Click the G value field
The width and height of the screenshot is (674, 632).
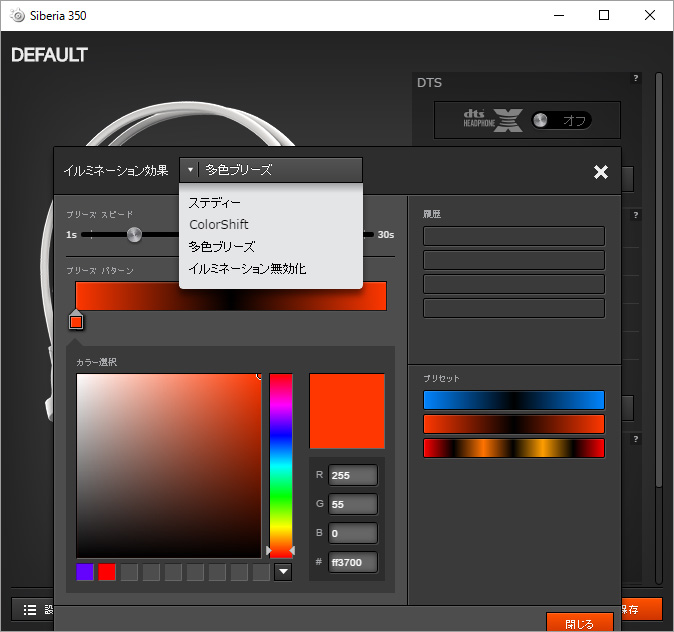click(353, 504)
